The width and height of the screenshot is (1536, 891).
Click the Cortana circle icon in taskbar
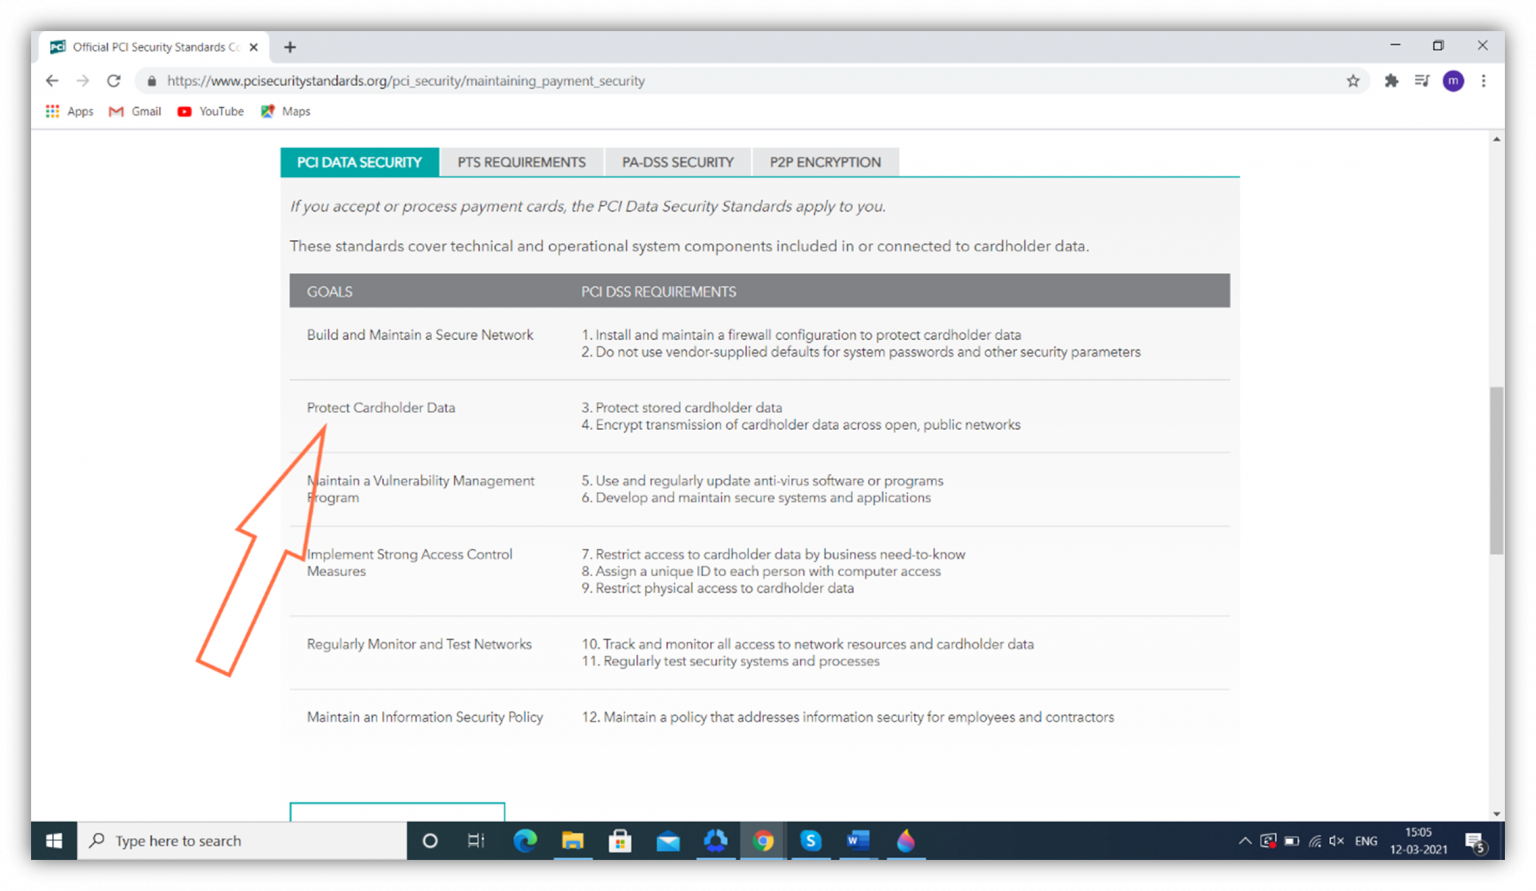point(430,841)
